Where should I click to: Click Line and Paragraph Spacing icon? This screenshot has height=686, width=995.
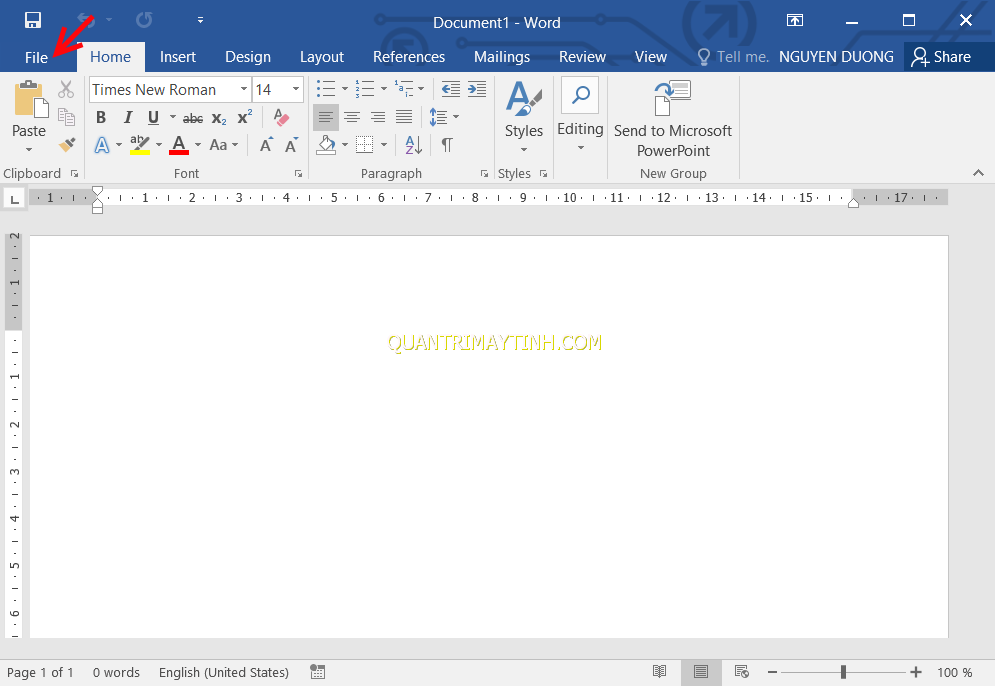(x=438, y=117)
